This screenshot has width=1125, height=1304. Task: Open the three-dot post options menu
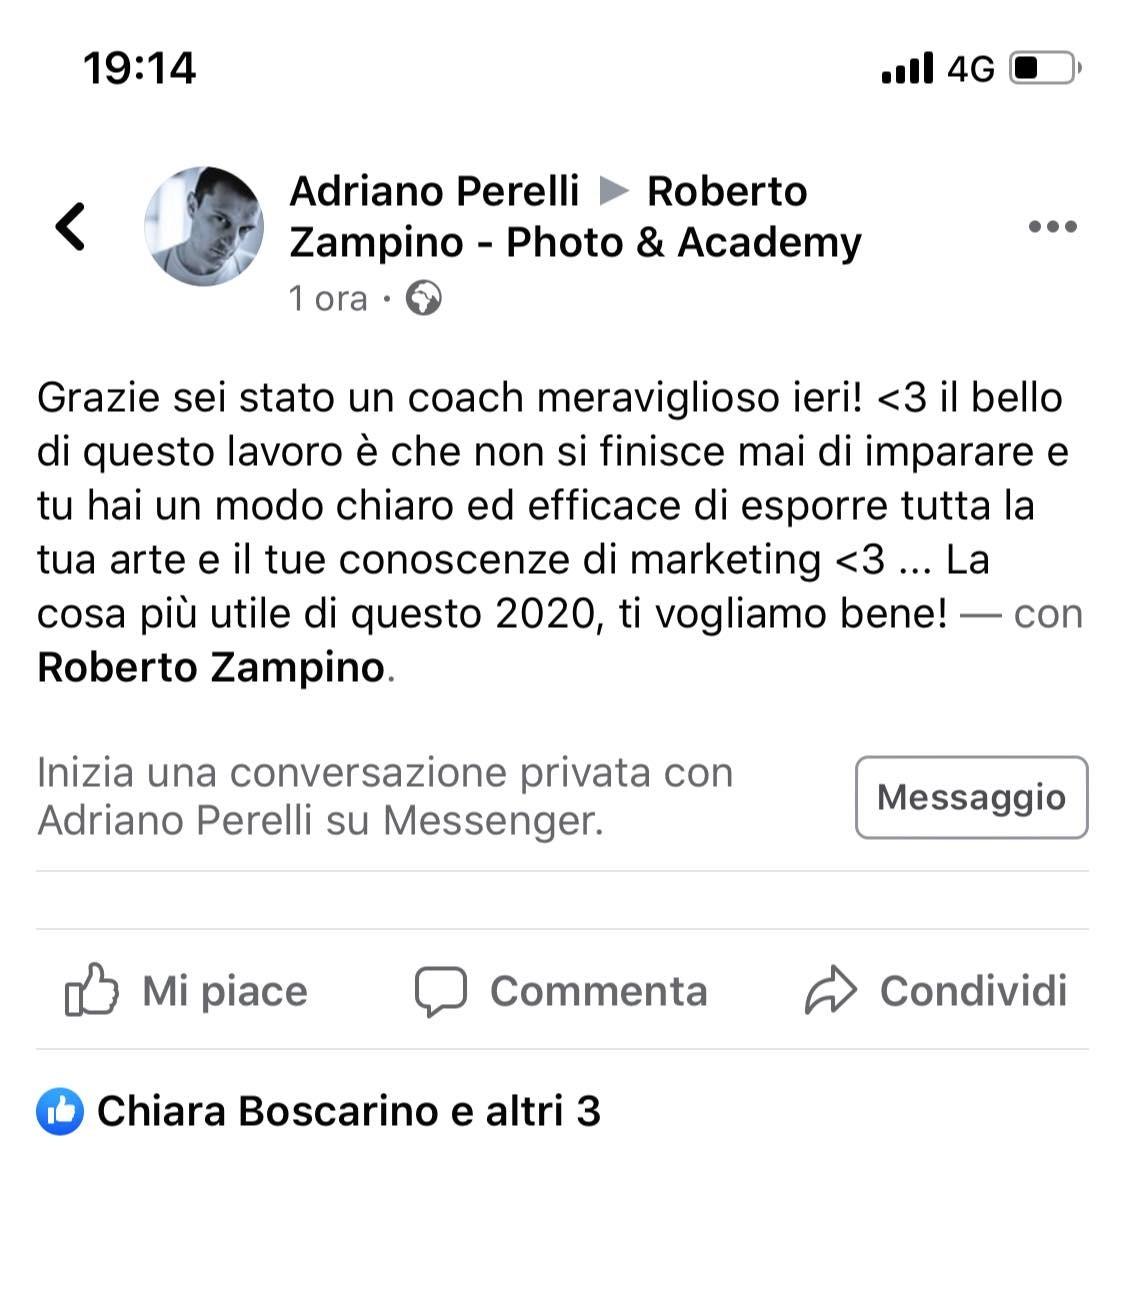pos(1052,227)
